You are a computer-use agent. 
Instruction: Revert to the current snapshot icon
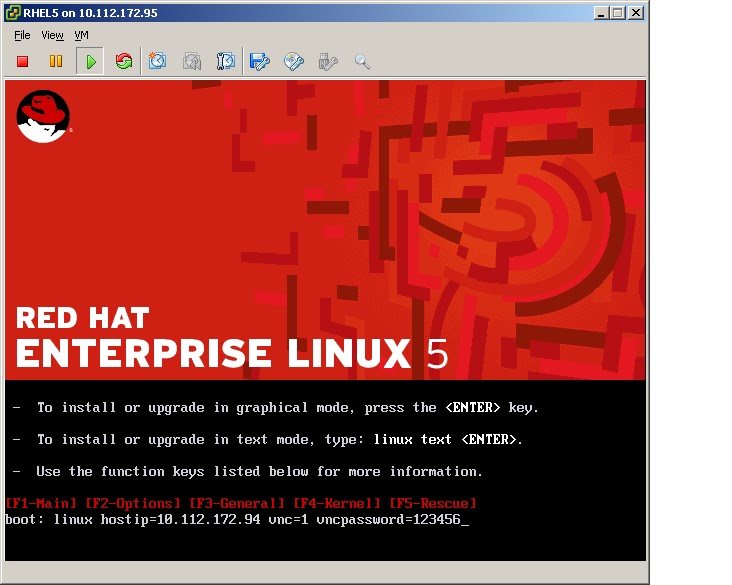pos(192,61)
